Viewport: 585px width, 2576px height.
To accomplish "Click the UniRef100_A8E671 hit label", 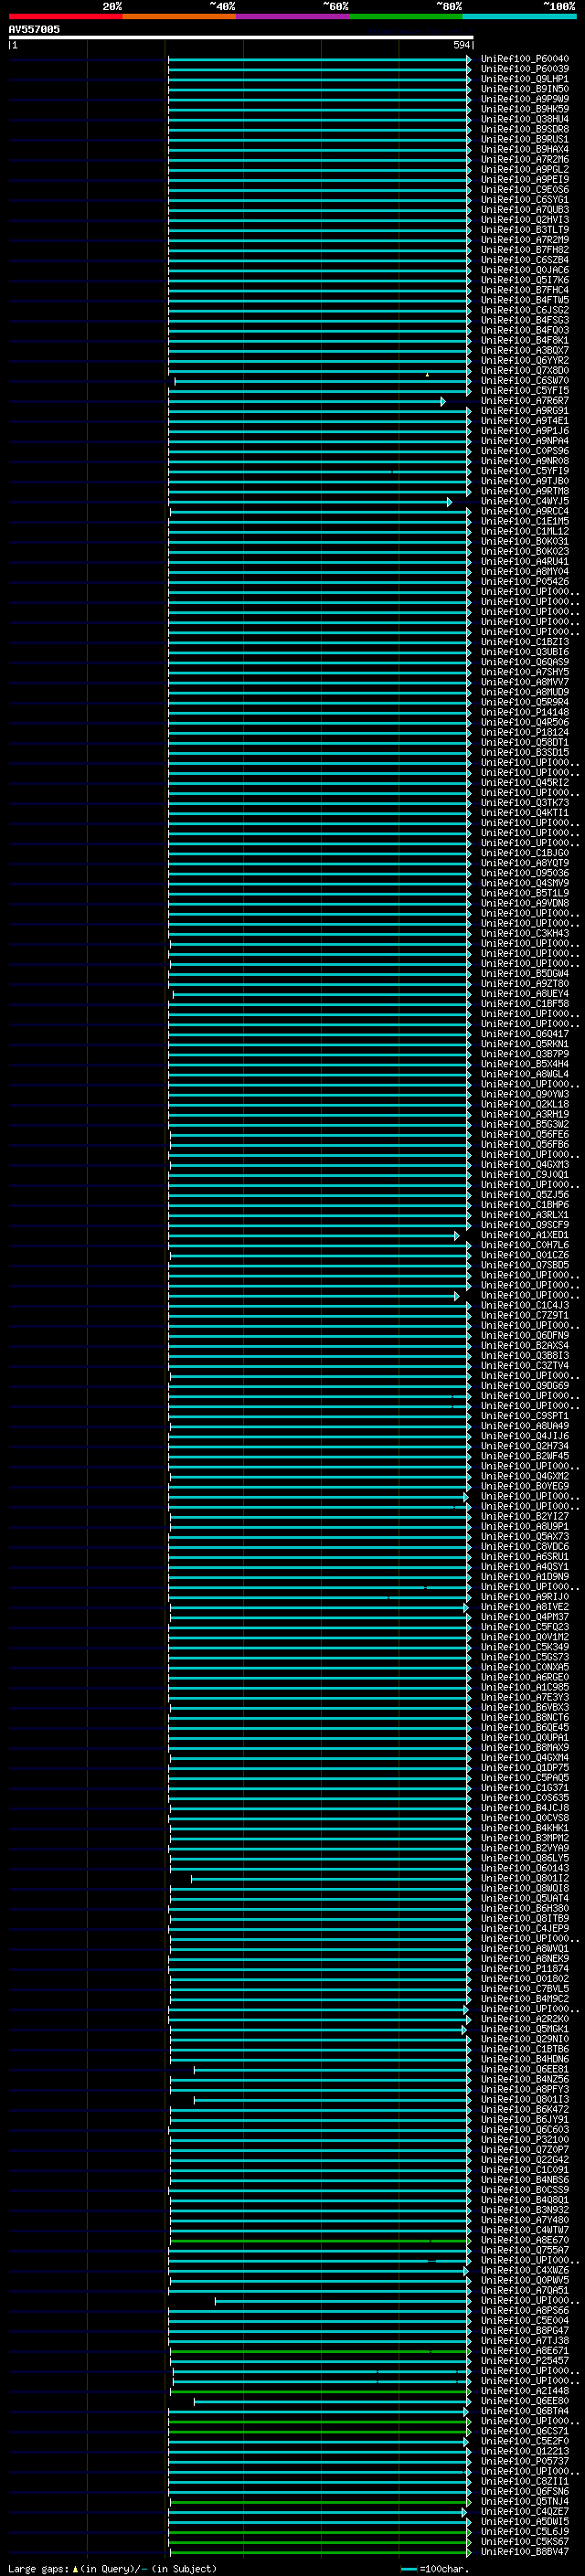I will pos(525,2351).
